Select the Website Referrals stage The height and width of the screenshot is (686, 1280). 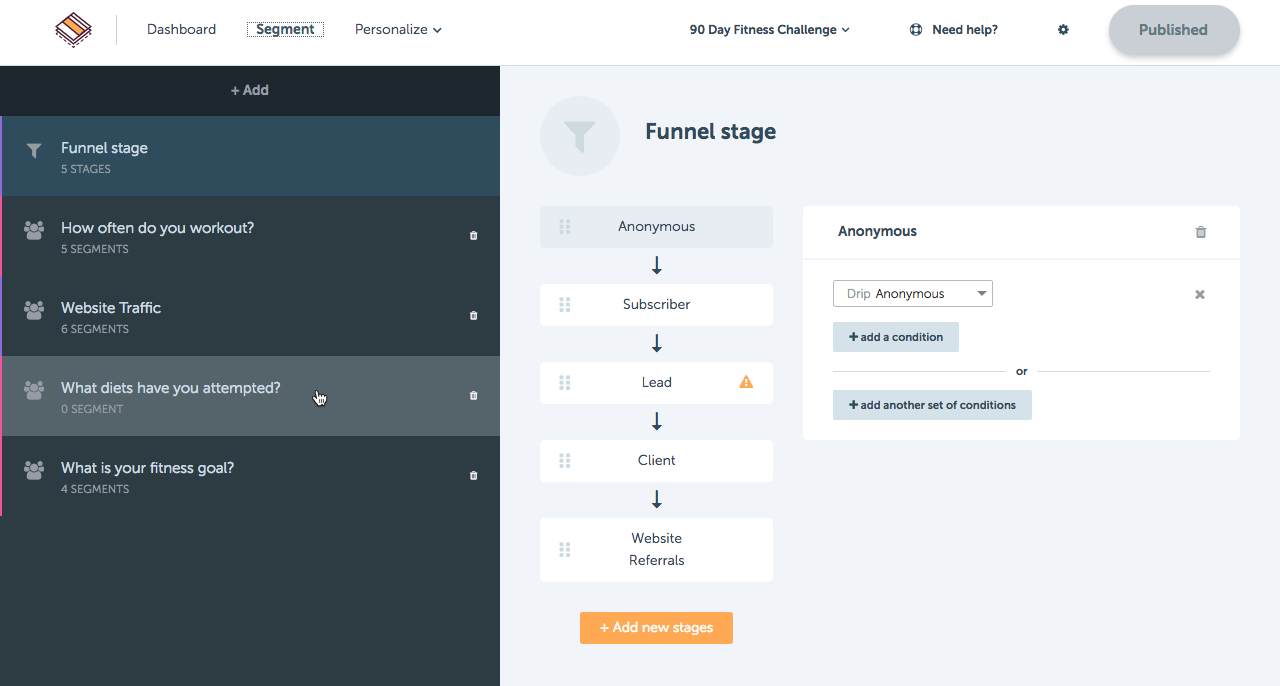tap(656, 550)
